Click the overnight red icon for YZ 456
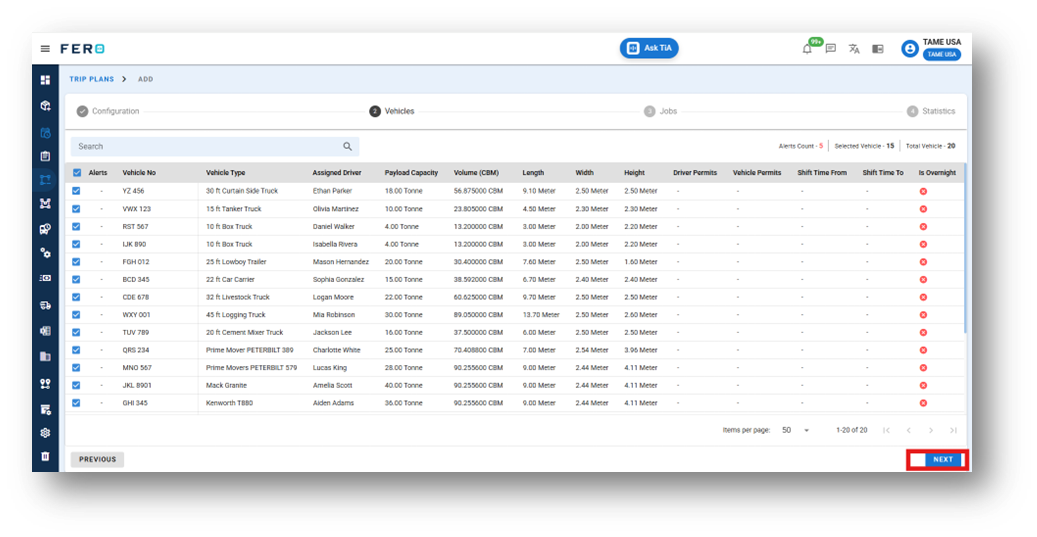The height and width of the screenshot is (537, 1037). coord(923,191)
